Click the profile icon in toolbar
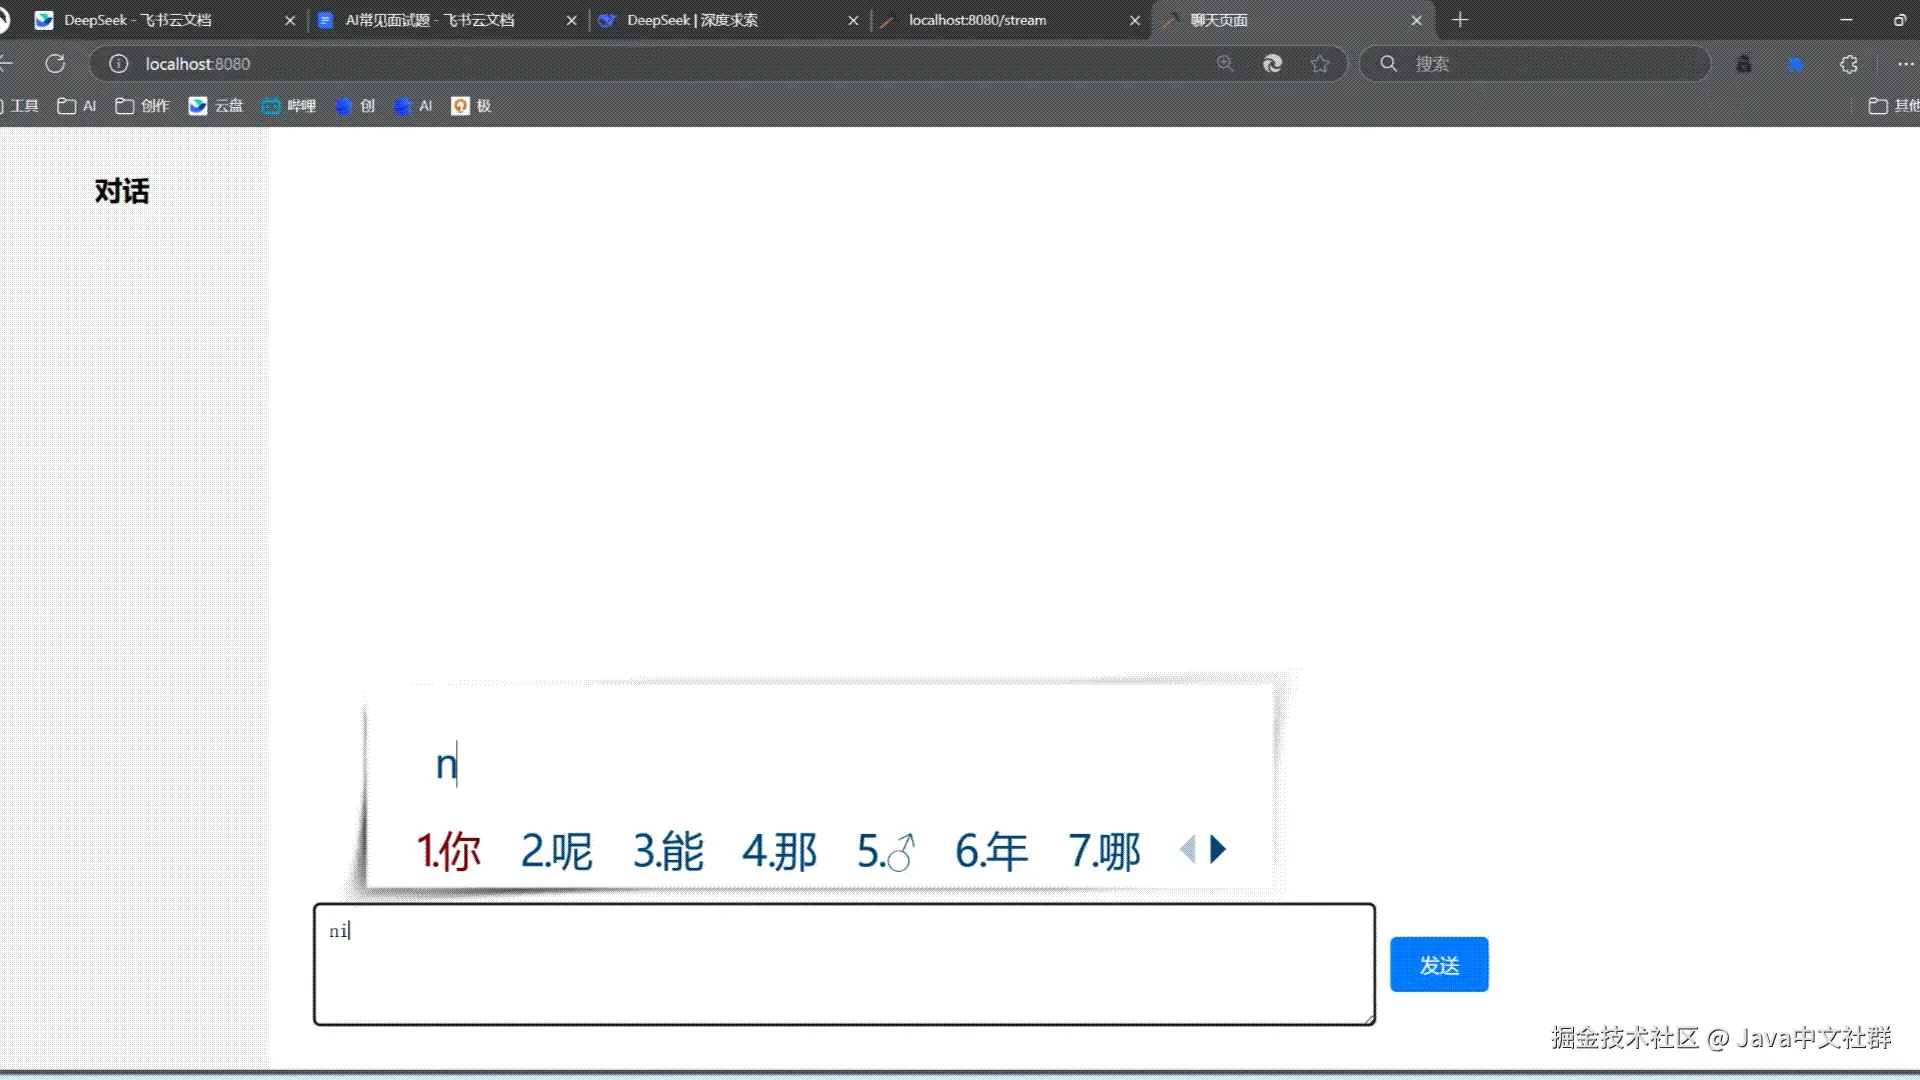Viewport: 1920px width, 1080px height. 1744,64
